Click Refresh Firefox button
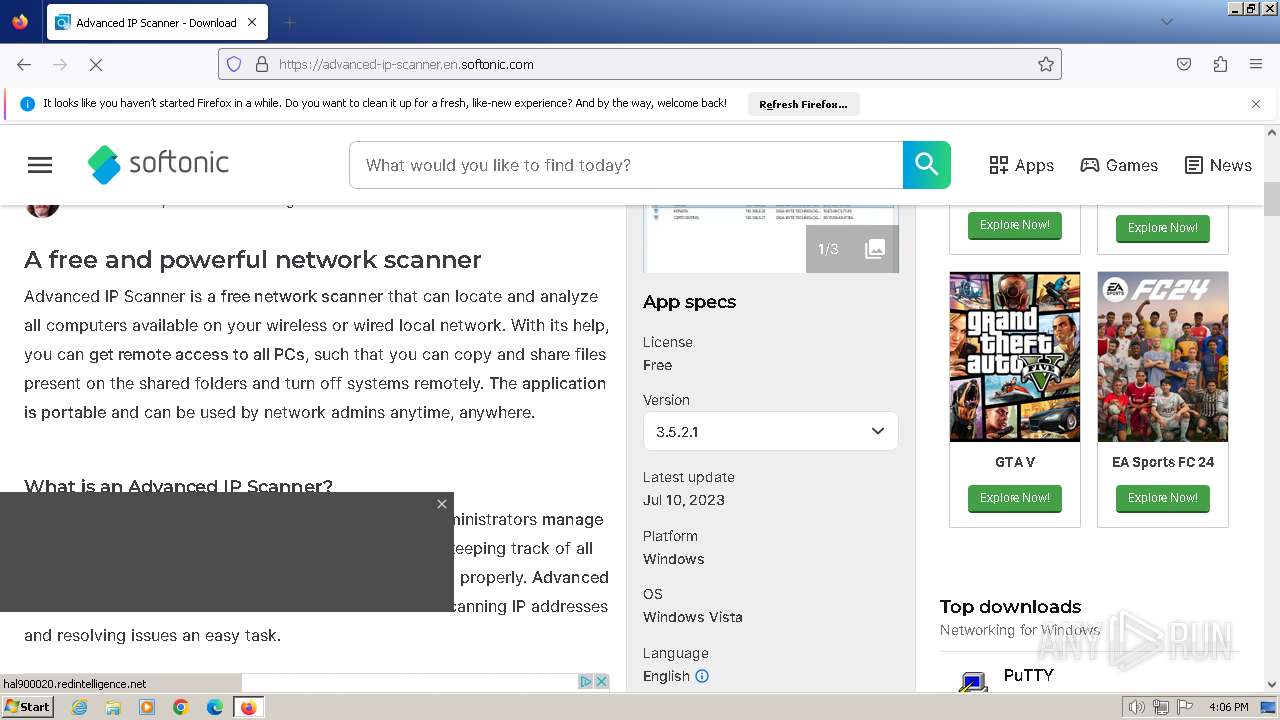This screenshot has height=720, width=1280. tap(803, 104)
